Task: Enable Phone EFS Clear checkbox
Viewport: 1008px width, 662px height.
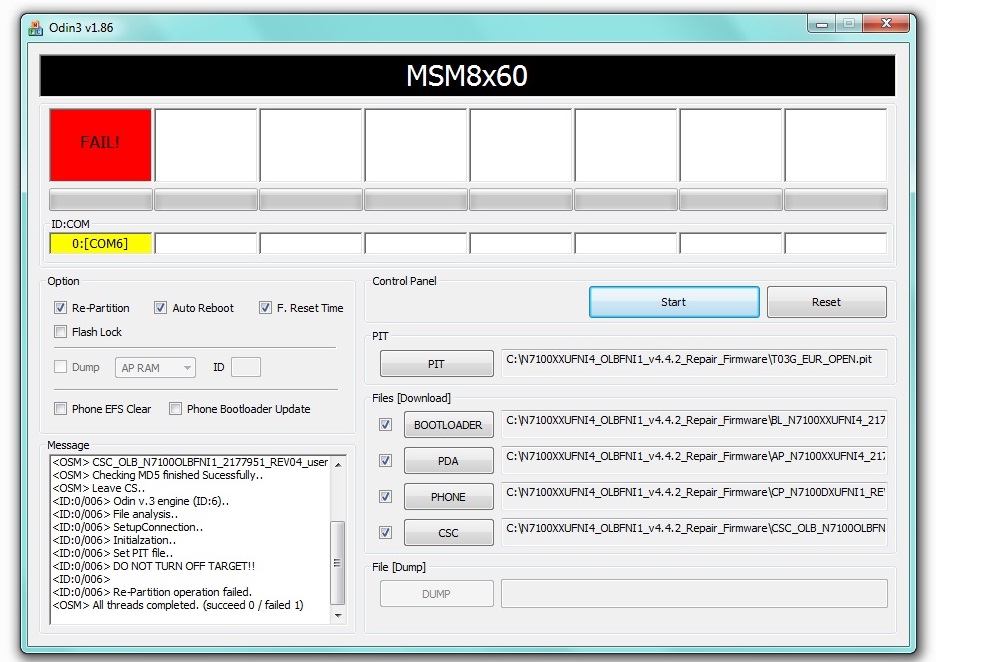Action: 60,409
